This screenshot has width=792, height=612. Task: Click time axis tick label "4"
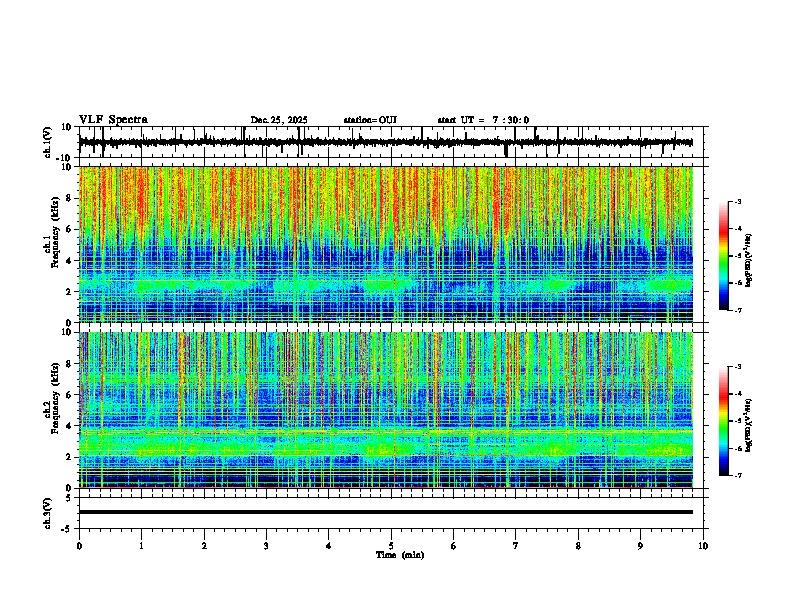329,546
